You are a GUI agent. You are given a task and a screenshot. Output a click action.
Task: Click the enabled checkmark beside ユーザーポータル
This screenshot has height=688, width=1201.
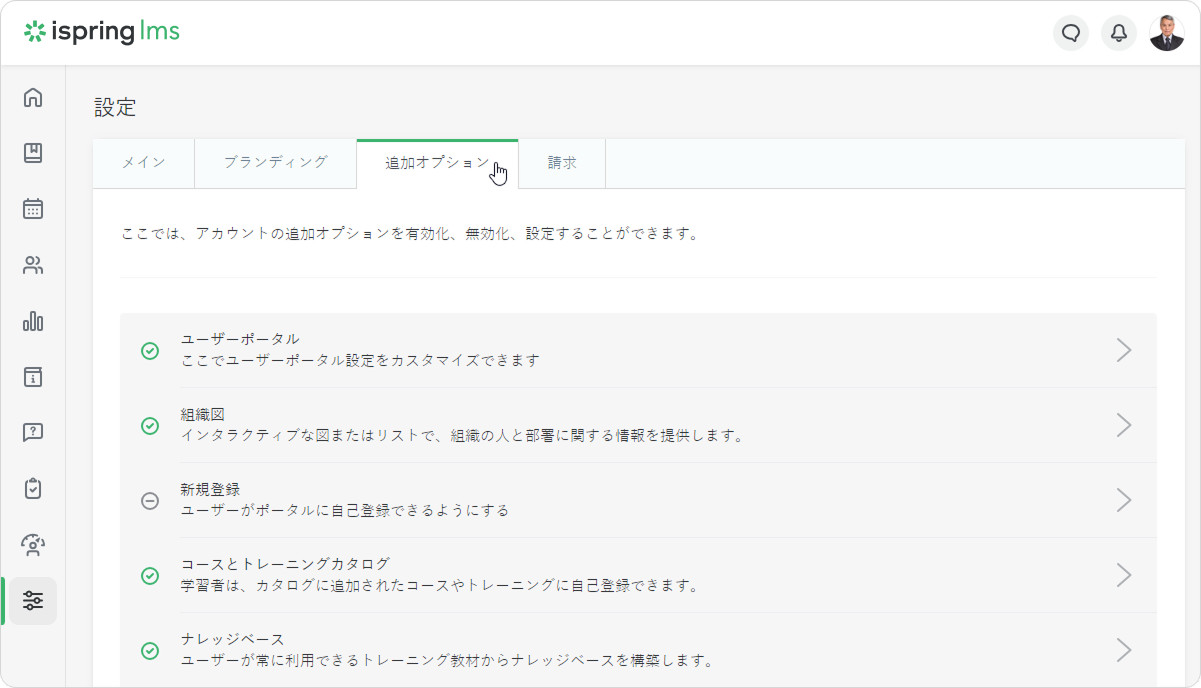click(150, 351)
